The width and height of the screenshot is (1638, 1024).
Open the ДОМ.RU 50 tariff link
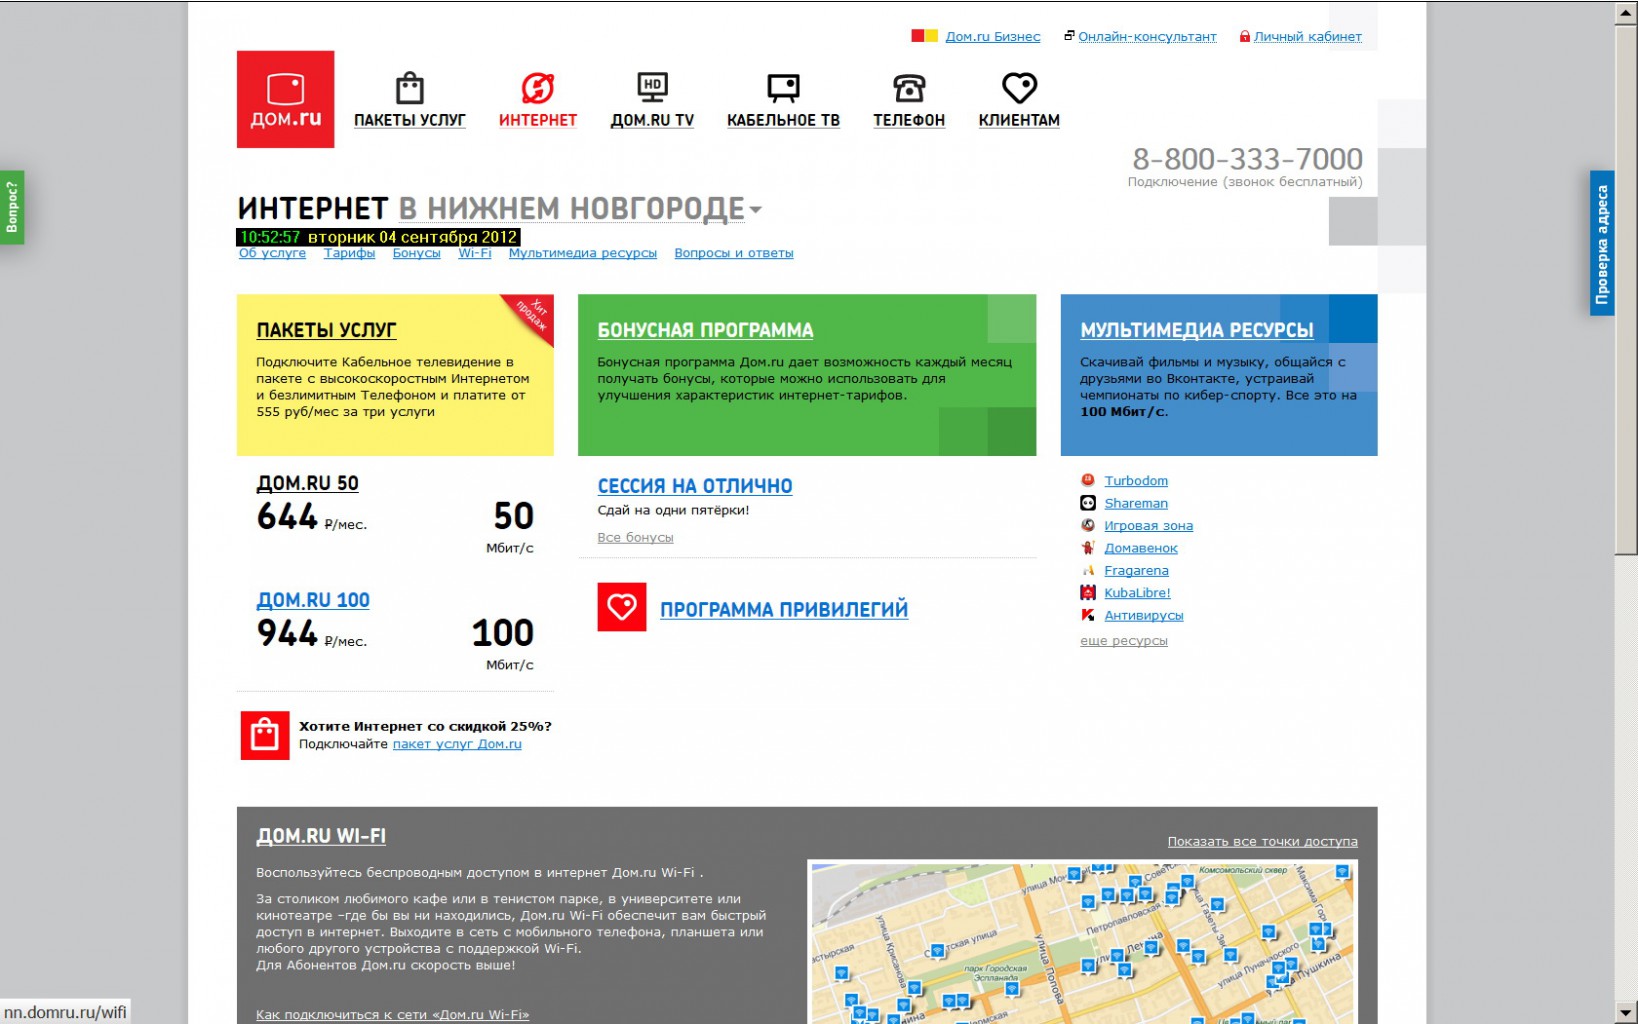pos(307,483)
